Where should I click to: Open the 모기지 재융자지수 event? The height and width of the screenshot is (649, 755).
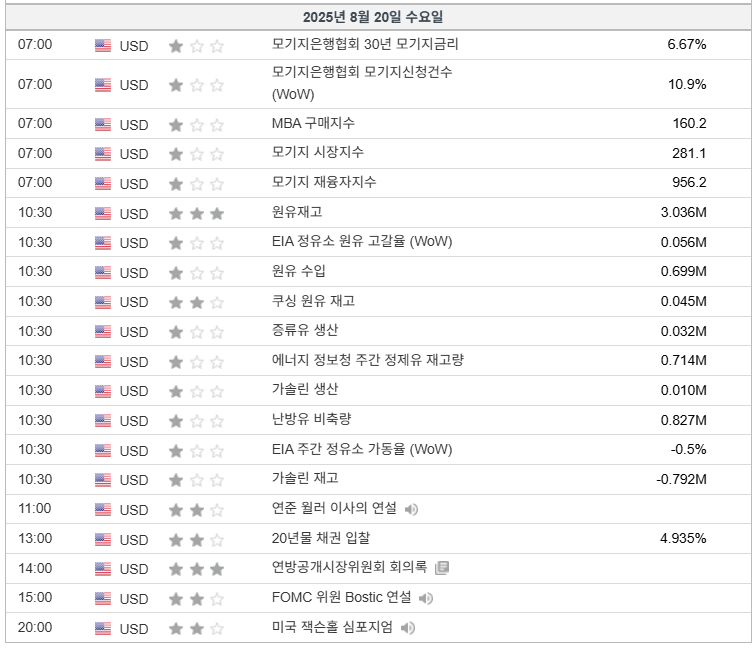point(324,182)
